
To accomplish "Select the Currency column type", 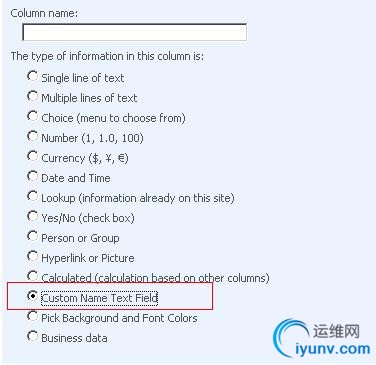I will 32,156.
